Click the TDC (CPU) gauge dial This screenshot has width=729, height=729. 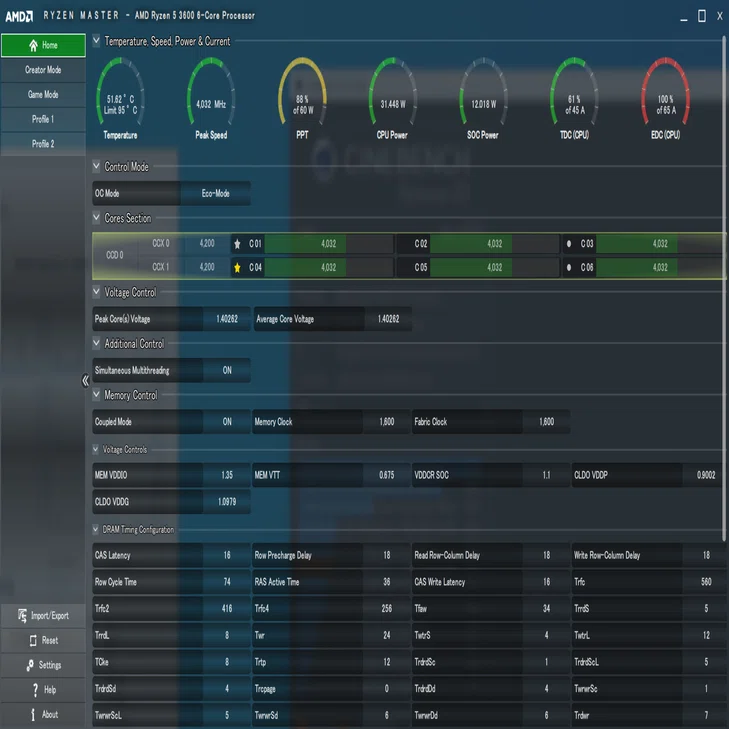coord(574,92)
